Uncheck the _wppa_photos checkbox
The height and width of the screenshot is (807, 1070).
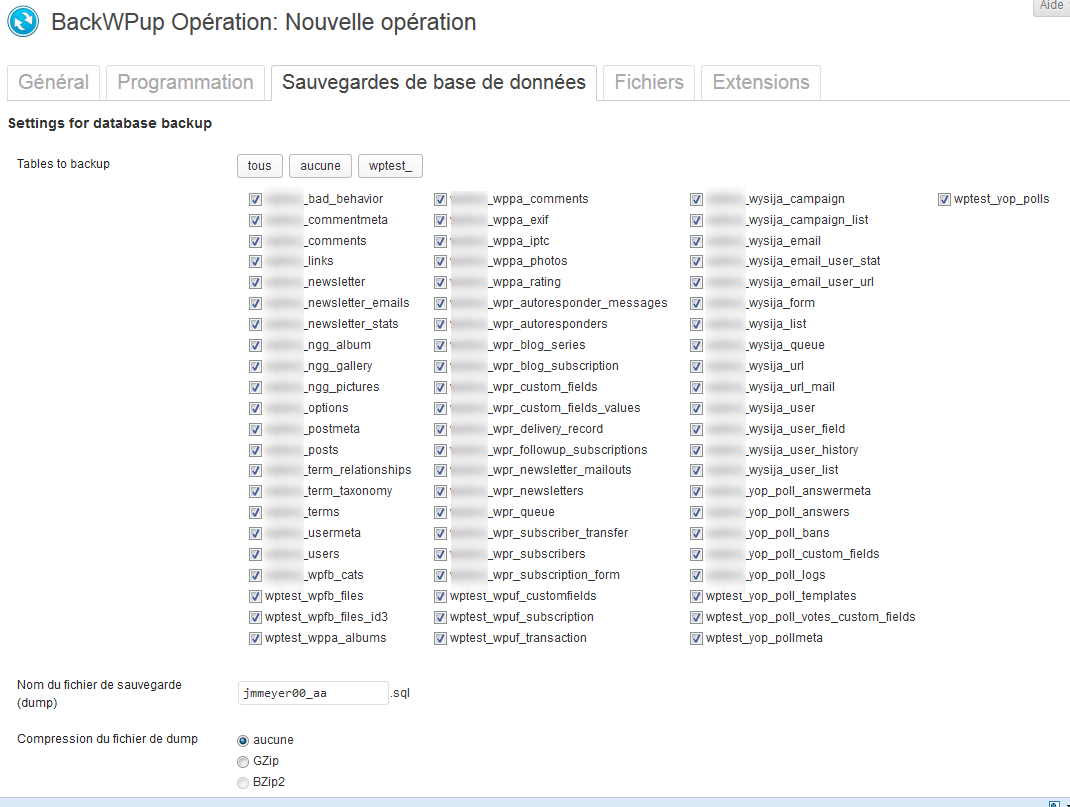click(440, 261)
